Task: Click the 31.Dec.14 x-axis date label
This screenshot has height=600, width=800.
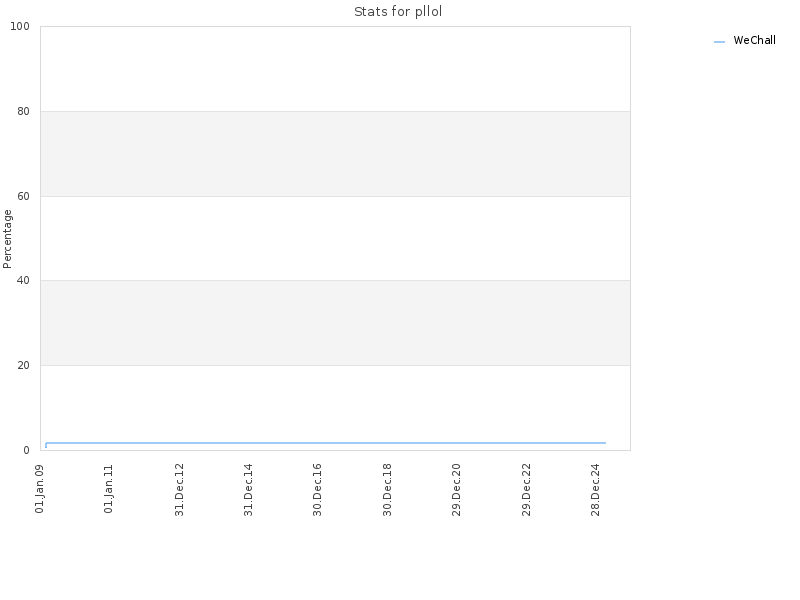Action: point(248,489)
